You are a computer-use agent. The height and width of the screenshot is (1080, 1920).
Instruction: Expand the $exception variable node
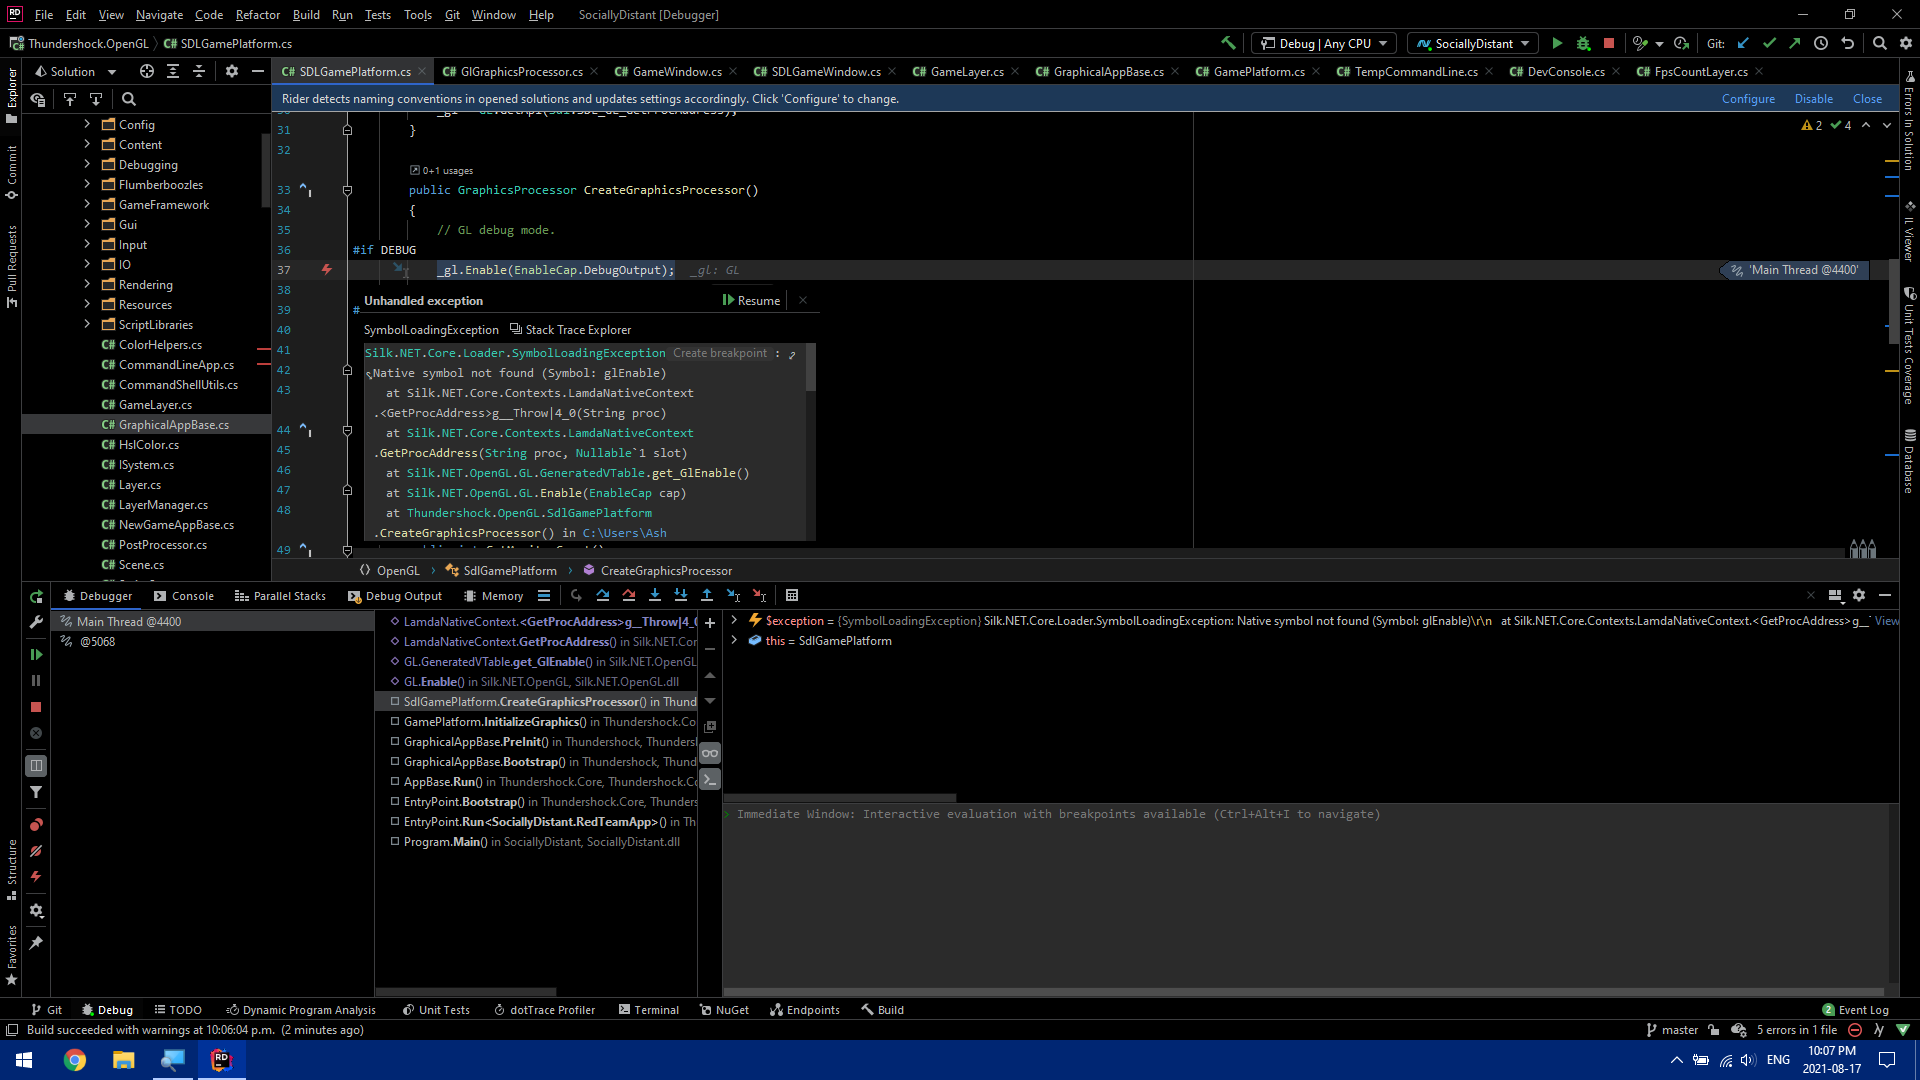[735, 621]
